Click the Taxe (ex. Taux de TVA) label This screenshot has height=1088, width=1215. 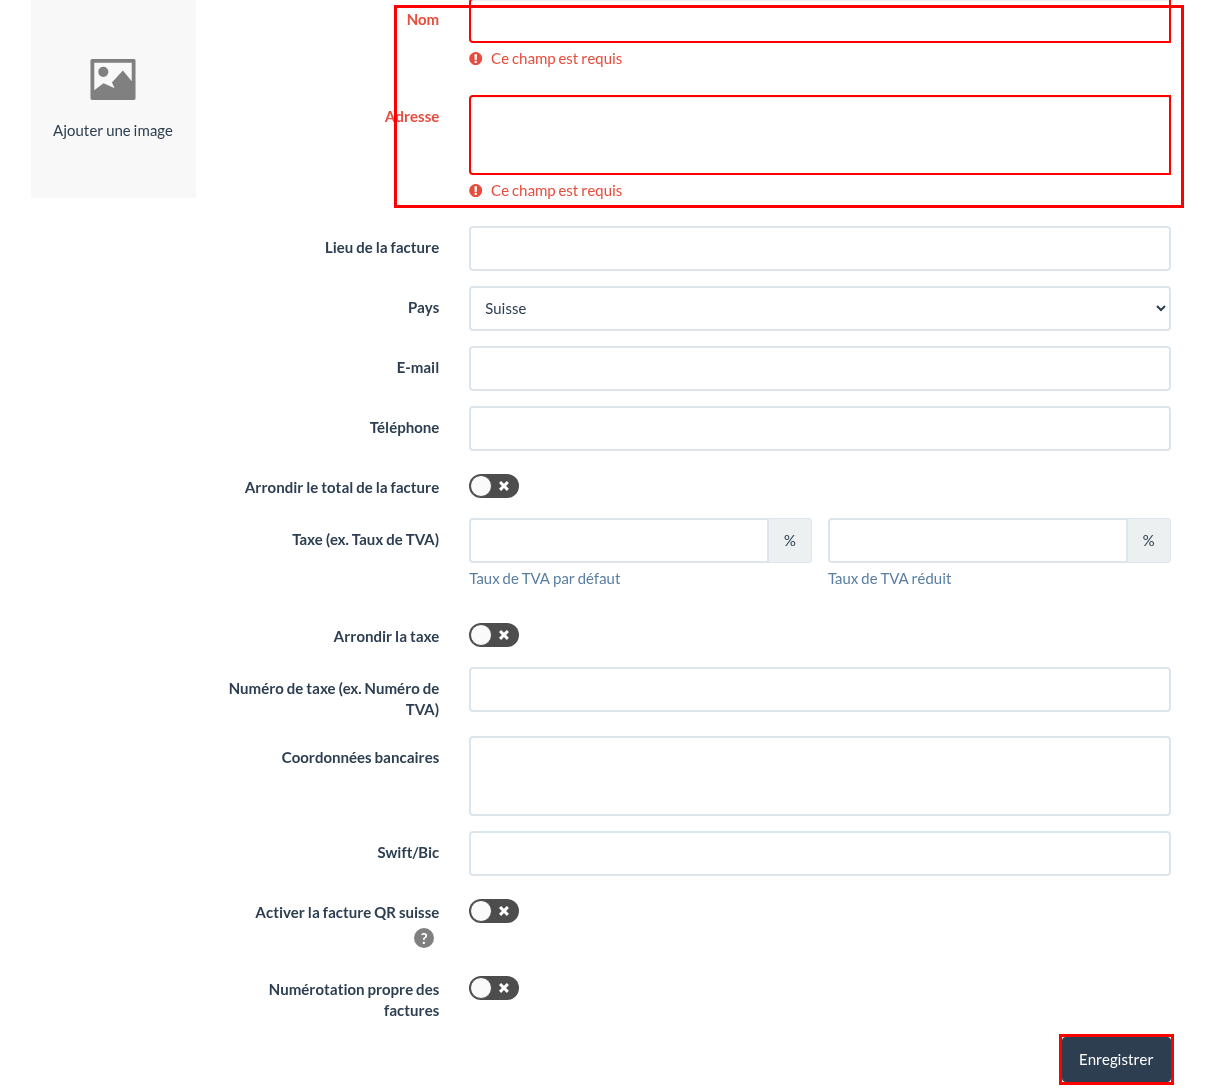coord(366,540)
